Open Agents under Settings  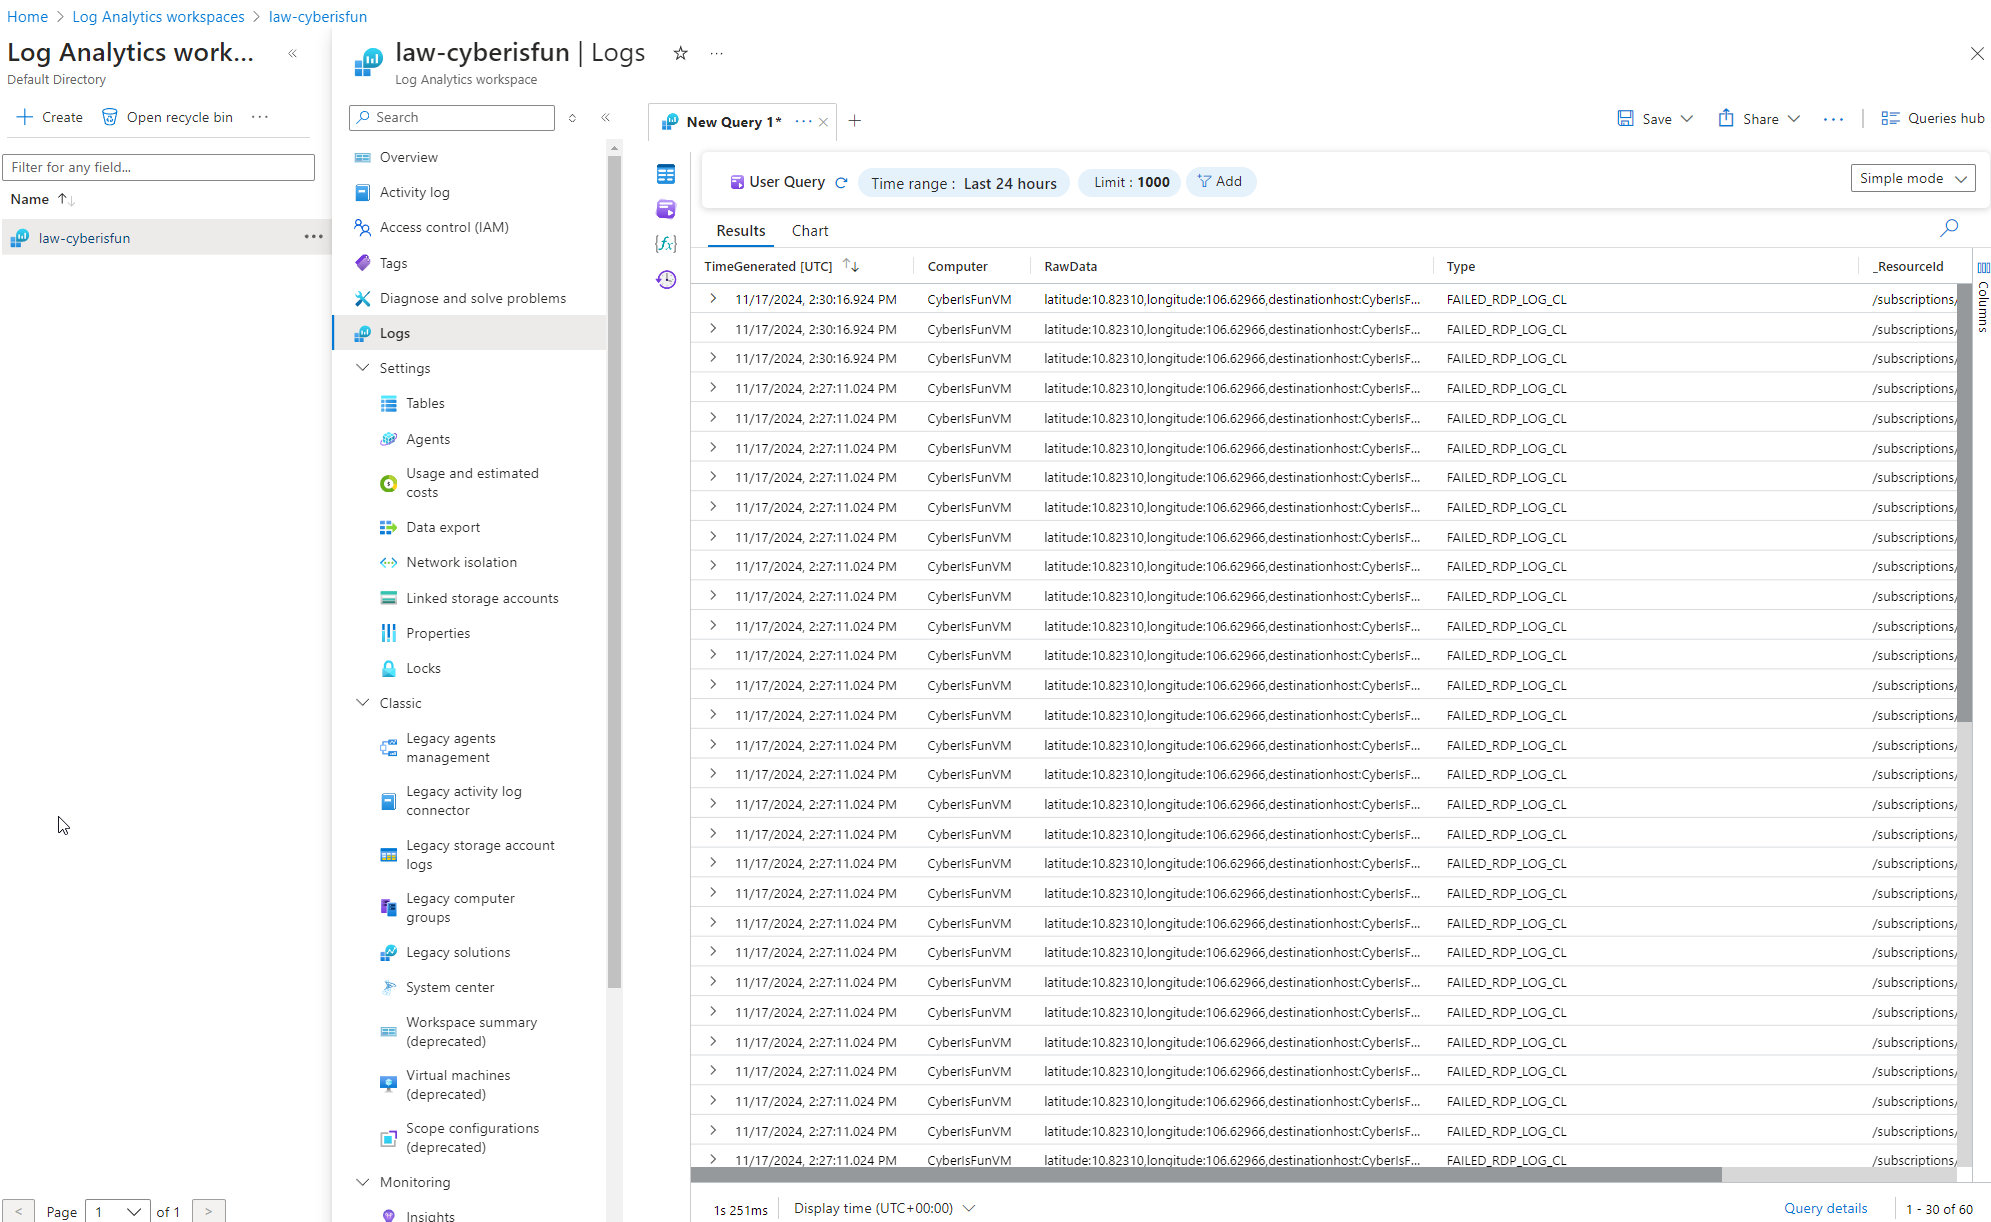[x=428, y=439]
